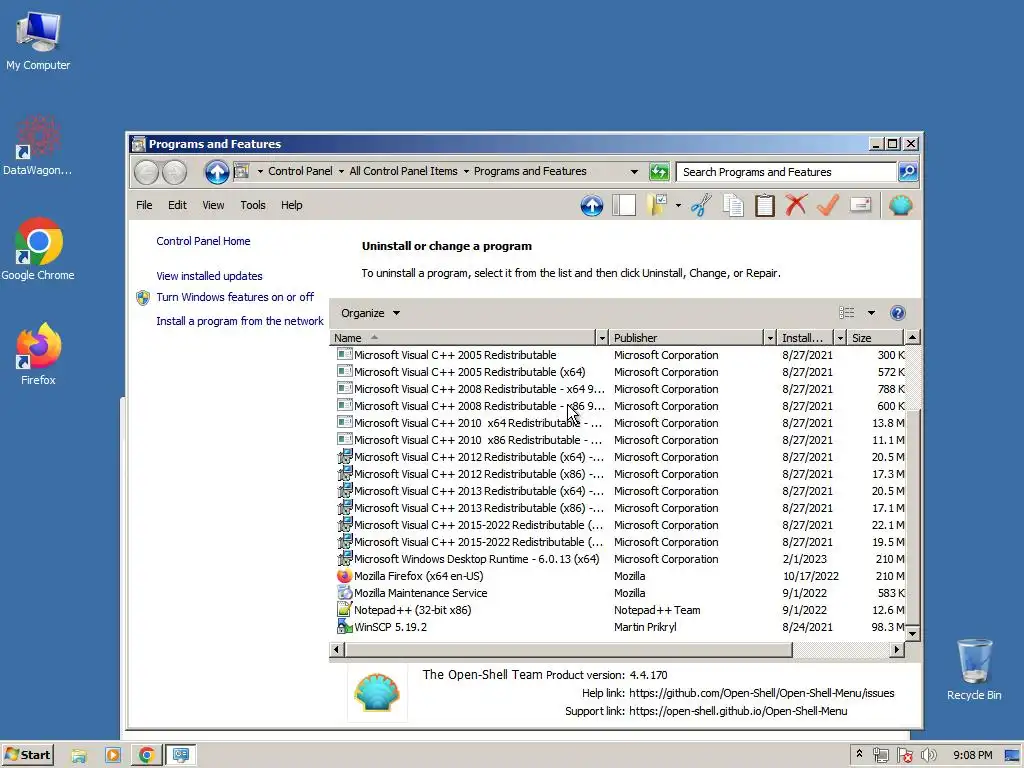1024x768 pixels.
Task: Click the vertical scrollbar down arrow
Action: 912,633
